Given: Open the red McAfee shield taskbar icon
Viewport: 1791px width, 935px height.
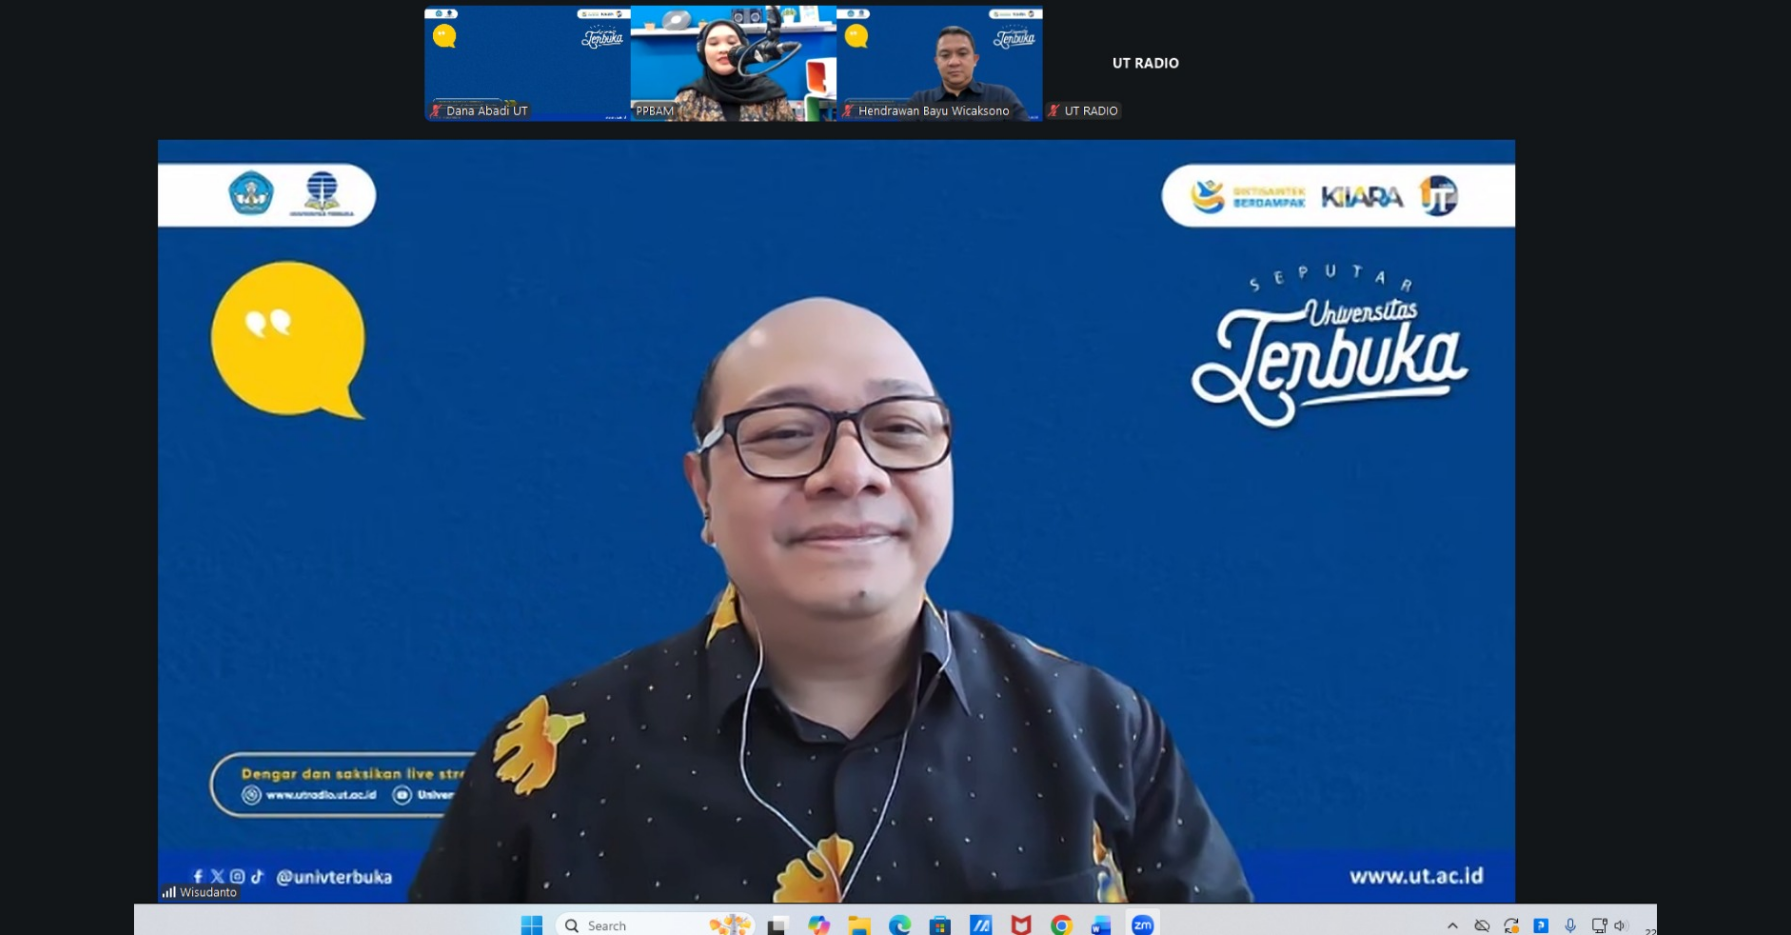Looking at the screenshot, I should (1021, 925).
